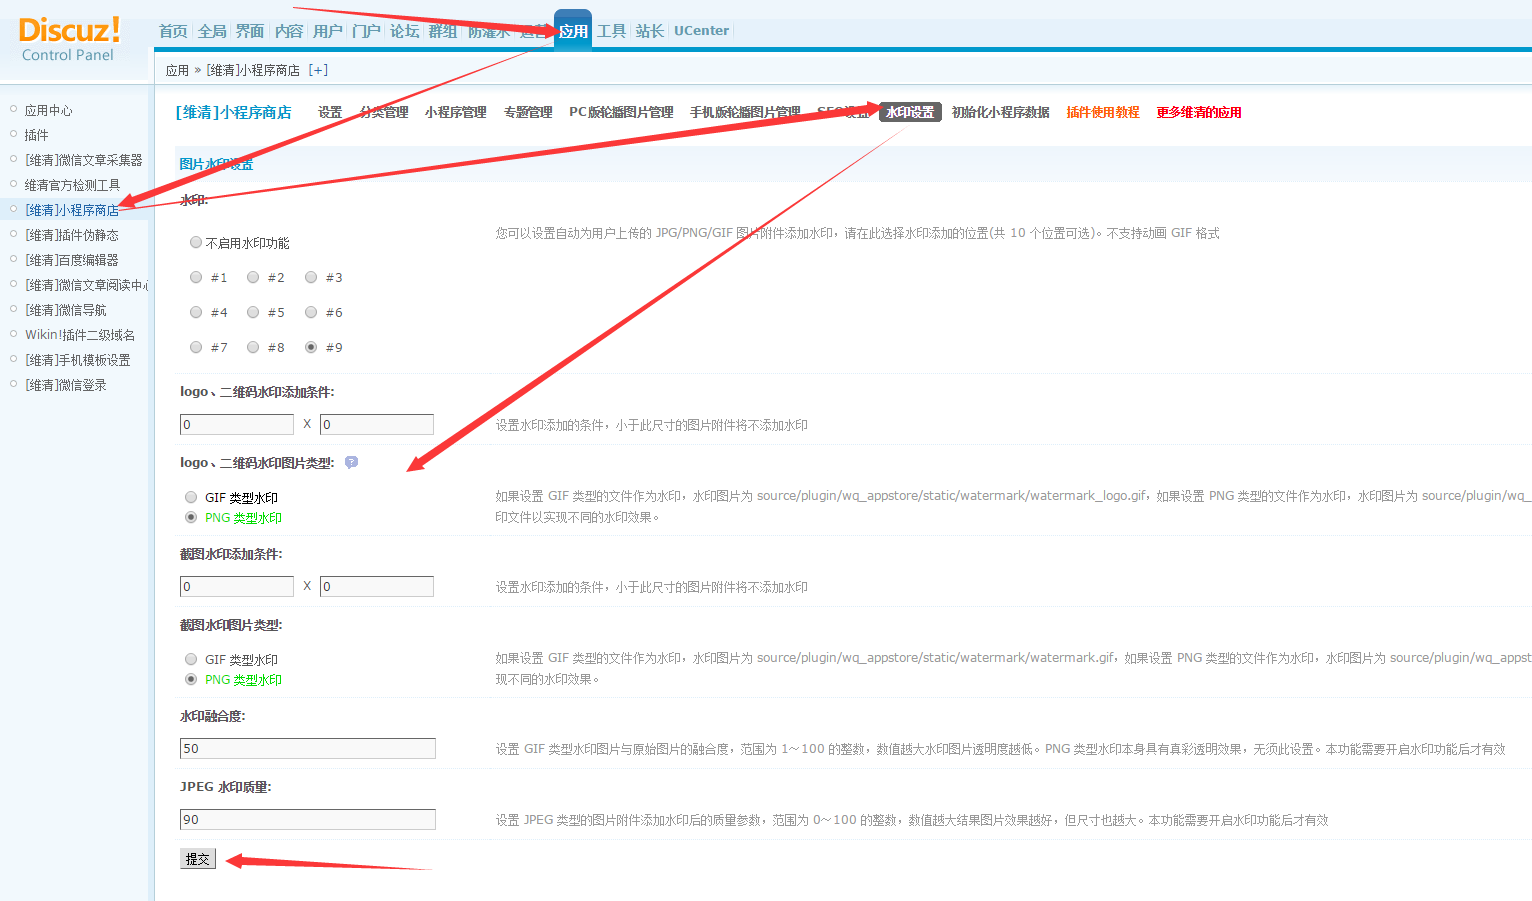1532x901 pixels.
Task: Focus the logo watermark condition width field
Action: [x=237, y=424]
